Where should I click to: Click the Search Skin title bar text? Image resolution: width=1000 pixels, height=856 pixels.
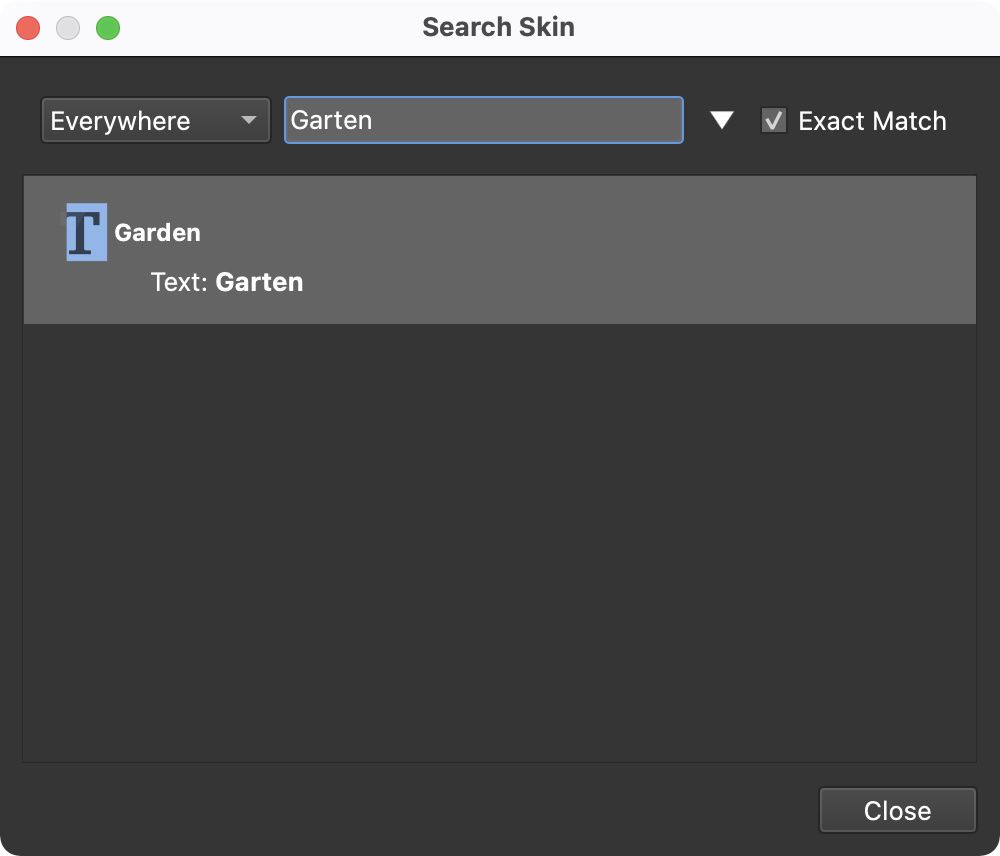(499, 27)
